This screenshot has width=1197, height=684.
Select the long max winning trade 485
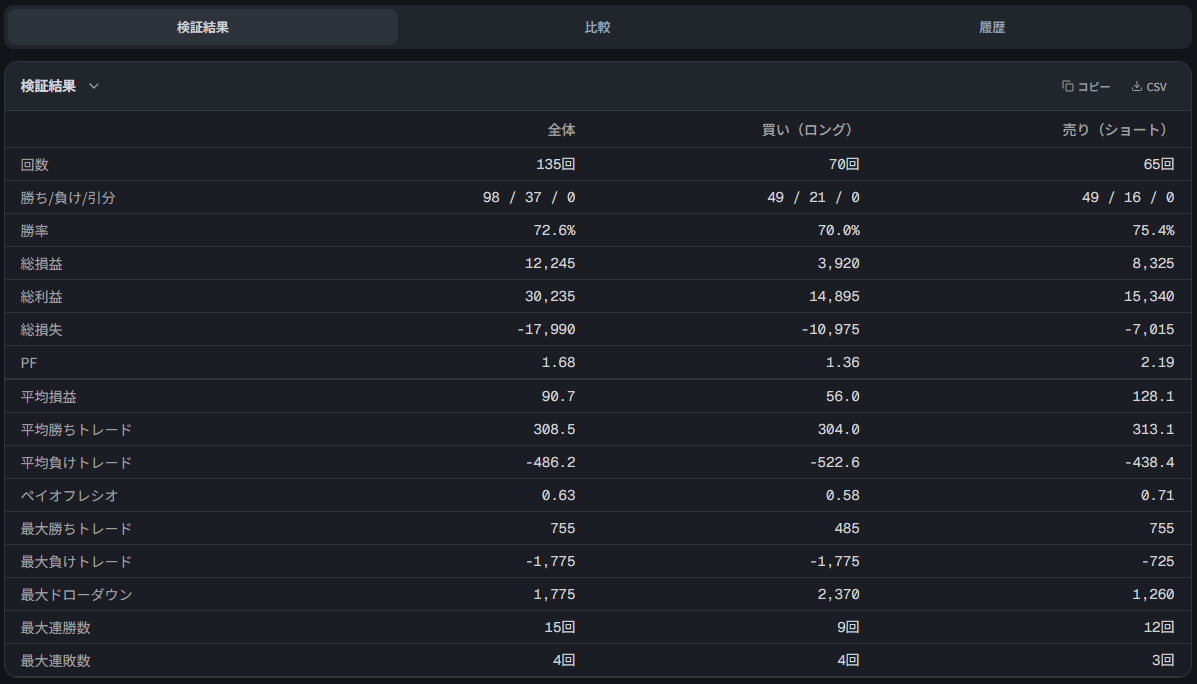847,528
